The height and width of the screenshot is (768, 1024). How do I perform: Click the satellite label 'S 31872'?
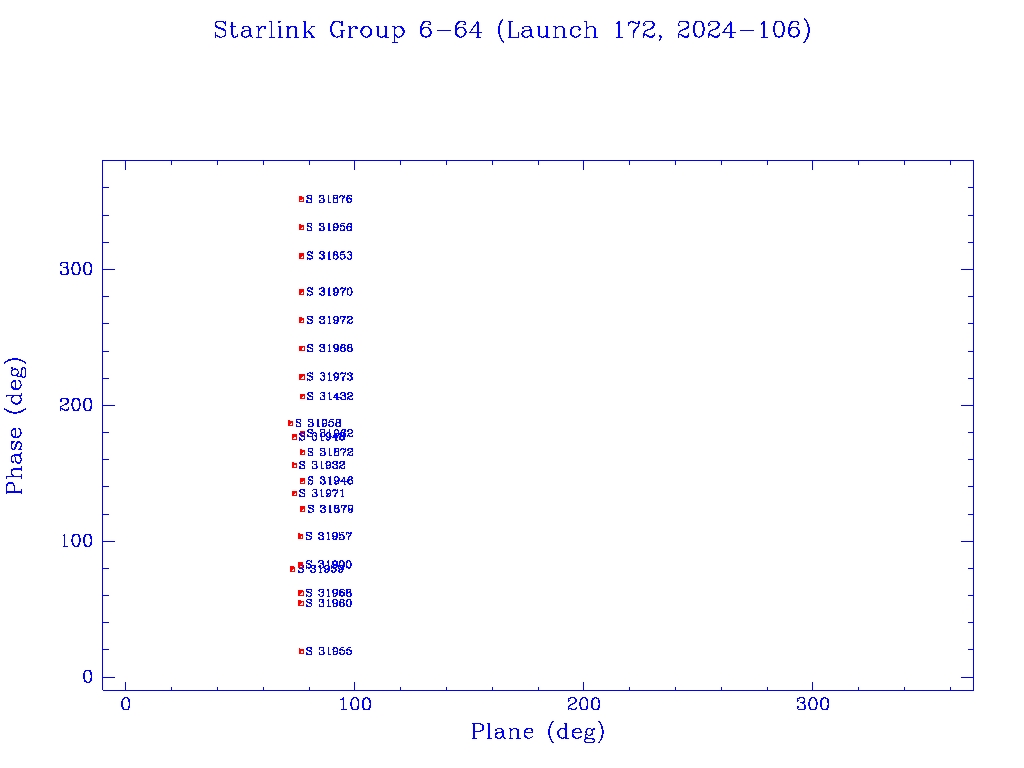click(x=330, y=452)
